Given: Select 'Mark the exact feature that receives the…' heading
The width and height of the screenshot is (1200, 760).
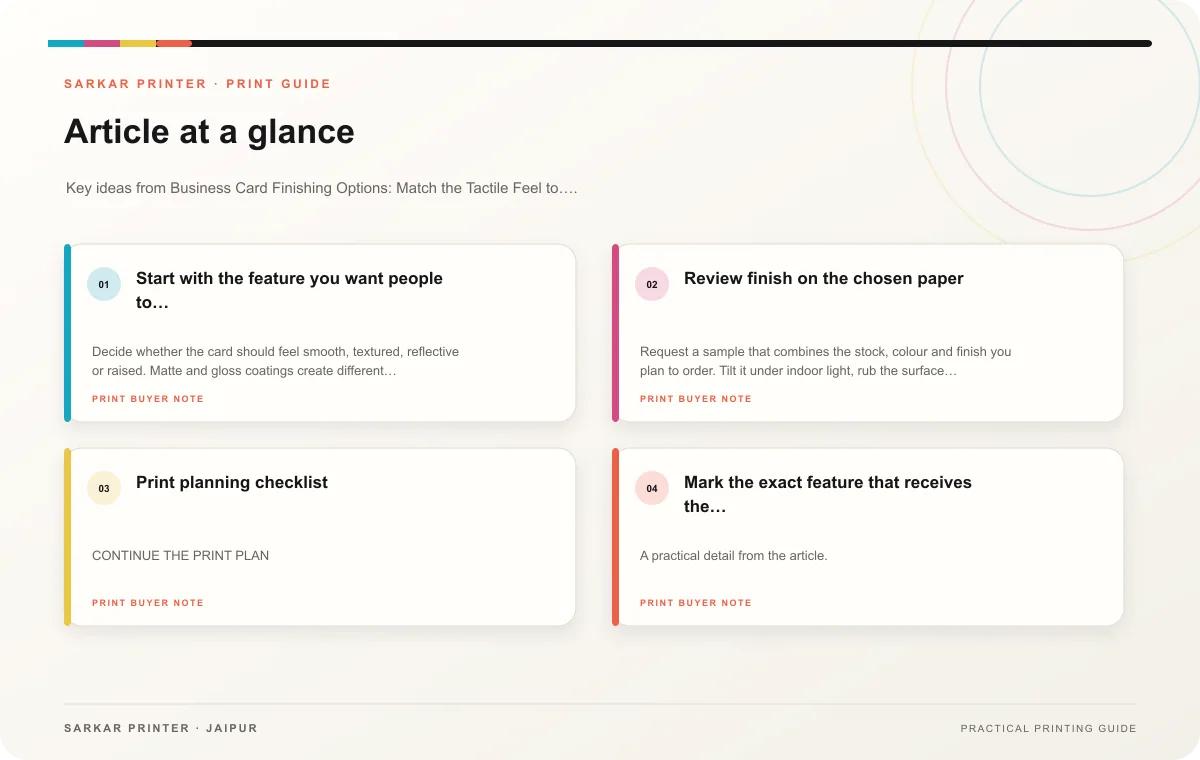Looking at the screenshot, I should (x=828, y=494).
